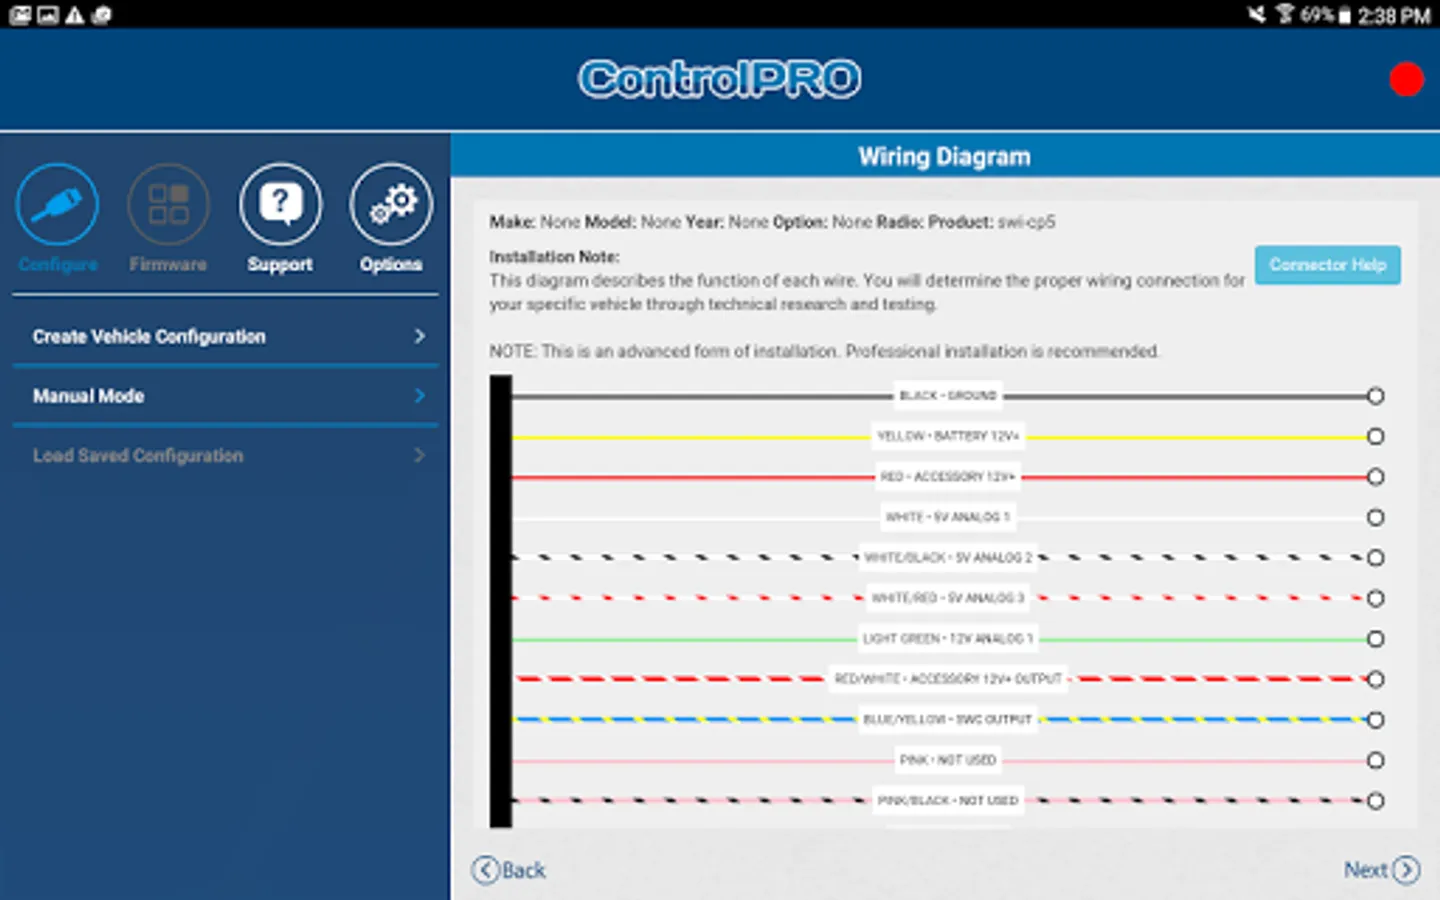Tap the muted sound icon in status bar
Screen dimensions: 1440x900
click(1257, 14)
